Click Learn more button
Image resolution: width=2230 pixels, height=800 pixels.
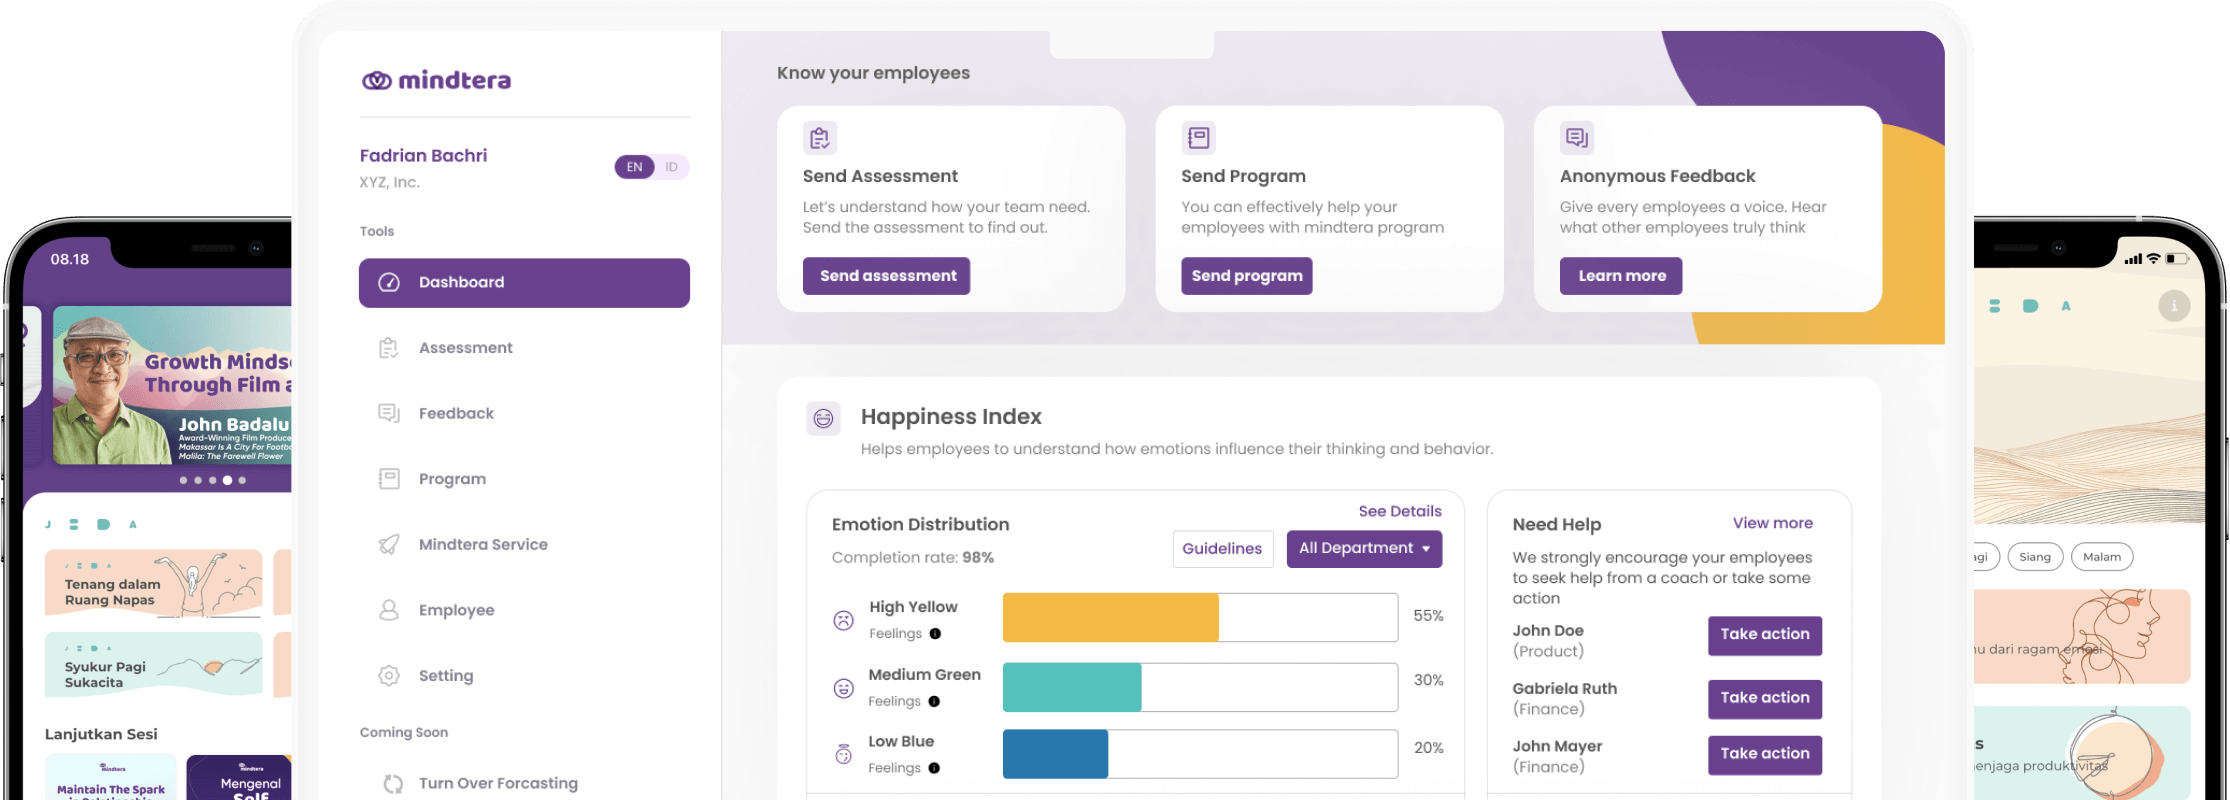click(x=1621, y=276)
